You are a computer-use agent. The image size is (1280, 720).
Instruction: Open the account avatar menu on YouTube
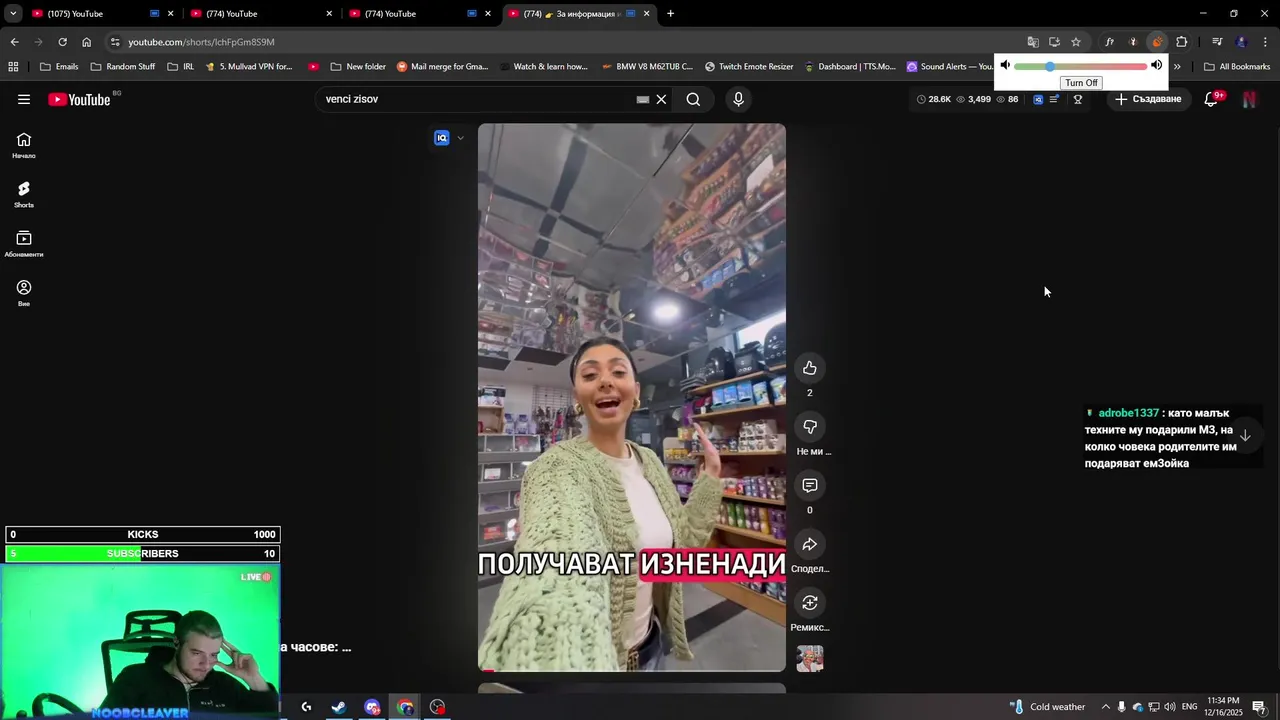point(1249,99)
